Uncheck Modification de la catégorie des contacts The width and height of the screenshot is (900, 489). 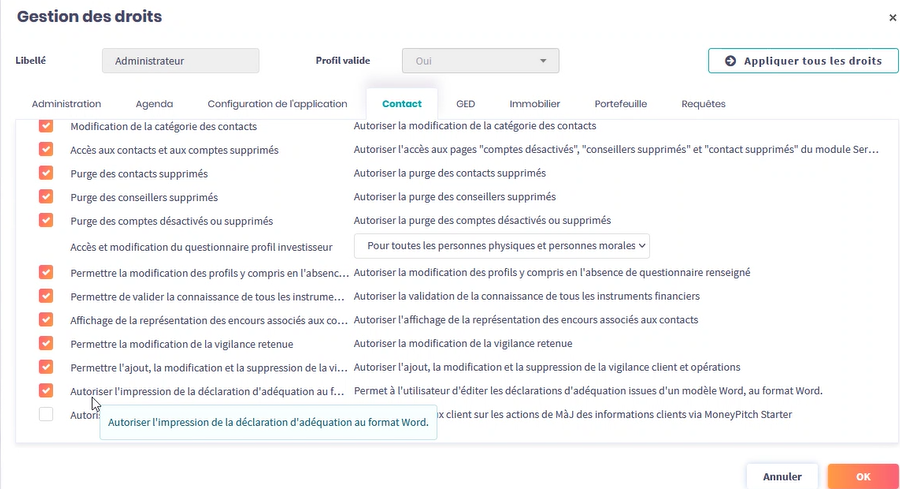tap(46, 127)
